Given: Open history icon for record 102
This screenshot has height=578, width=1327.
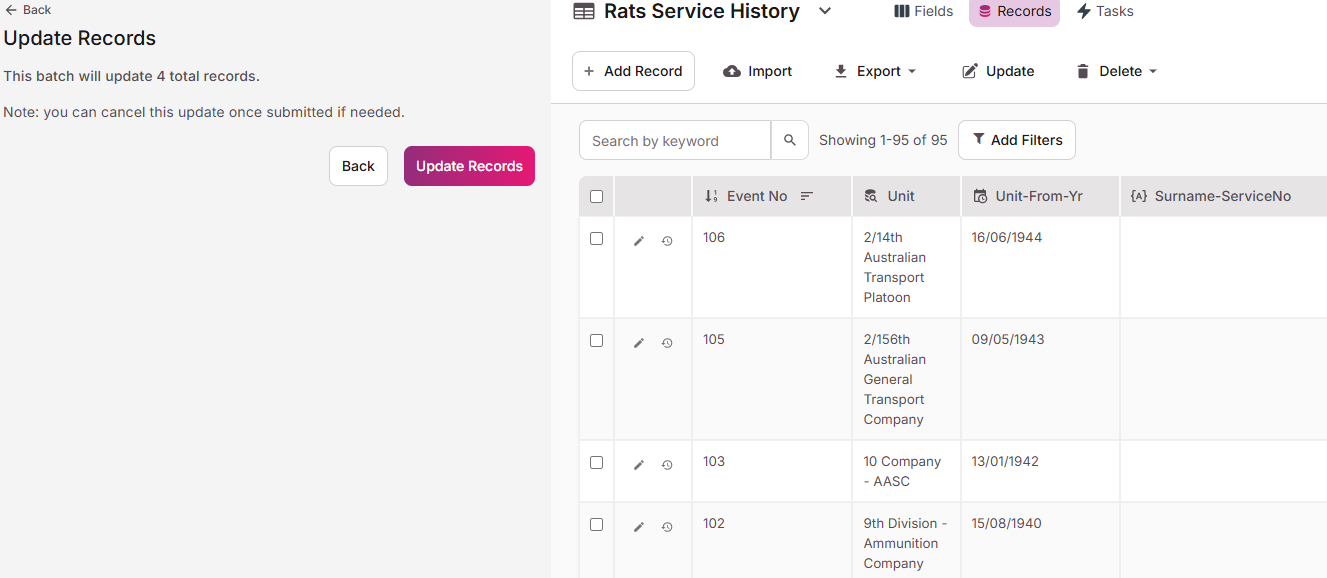Looking at the screenshot, I should [x=667, y=527].
